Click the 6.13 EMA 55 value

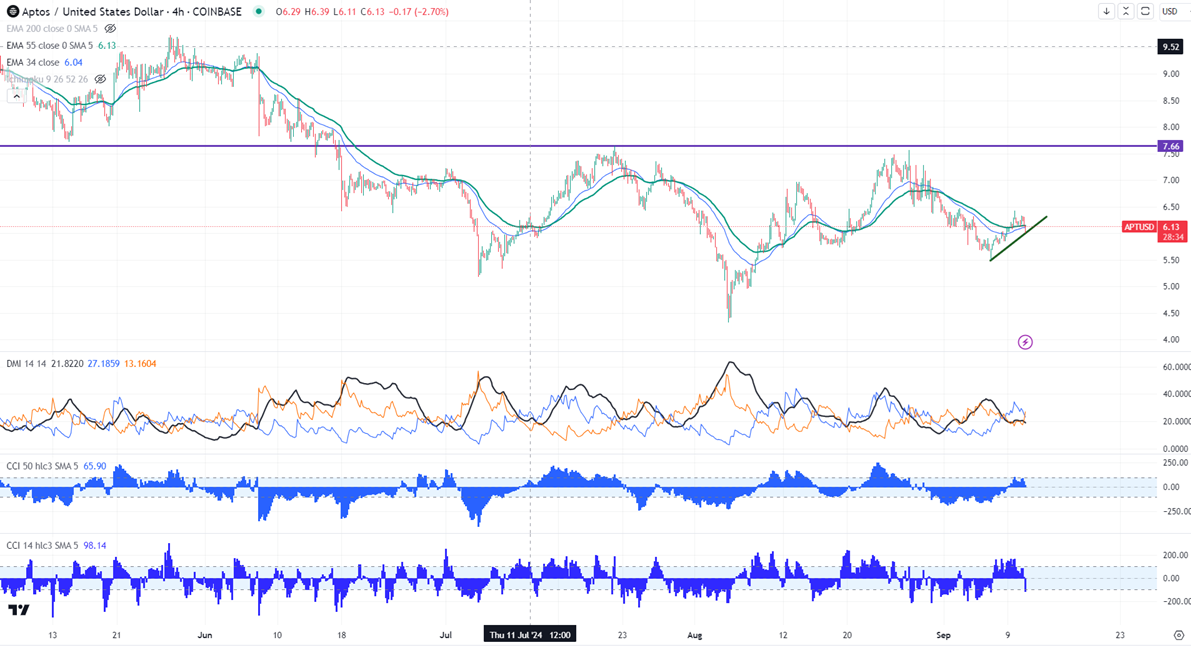pyautogui.click(x=107, y=46)
